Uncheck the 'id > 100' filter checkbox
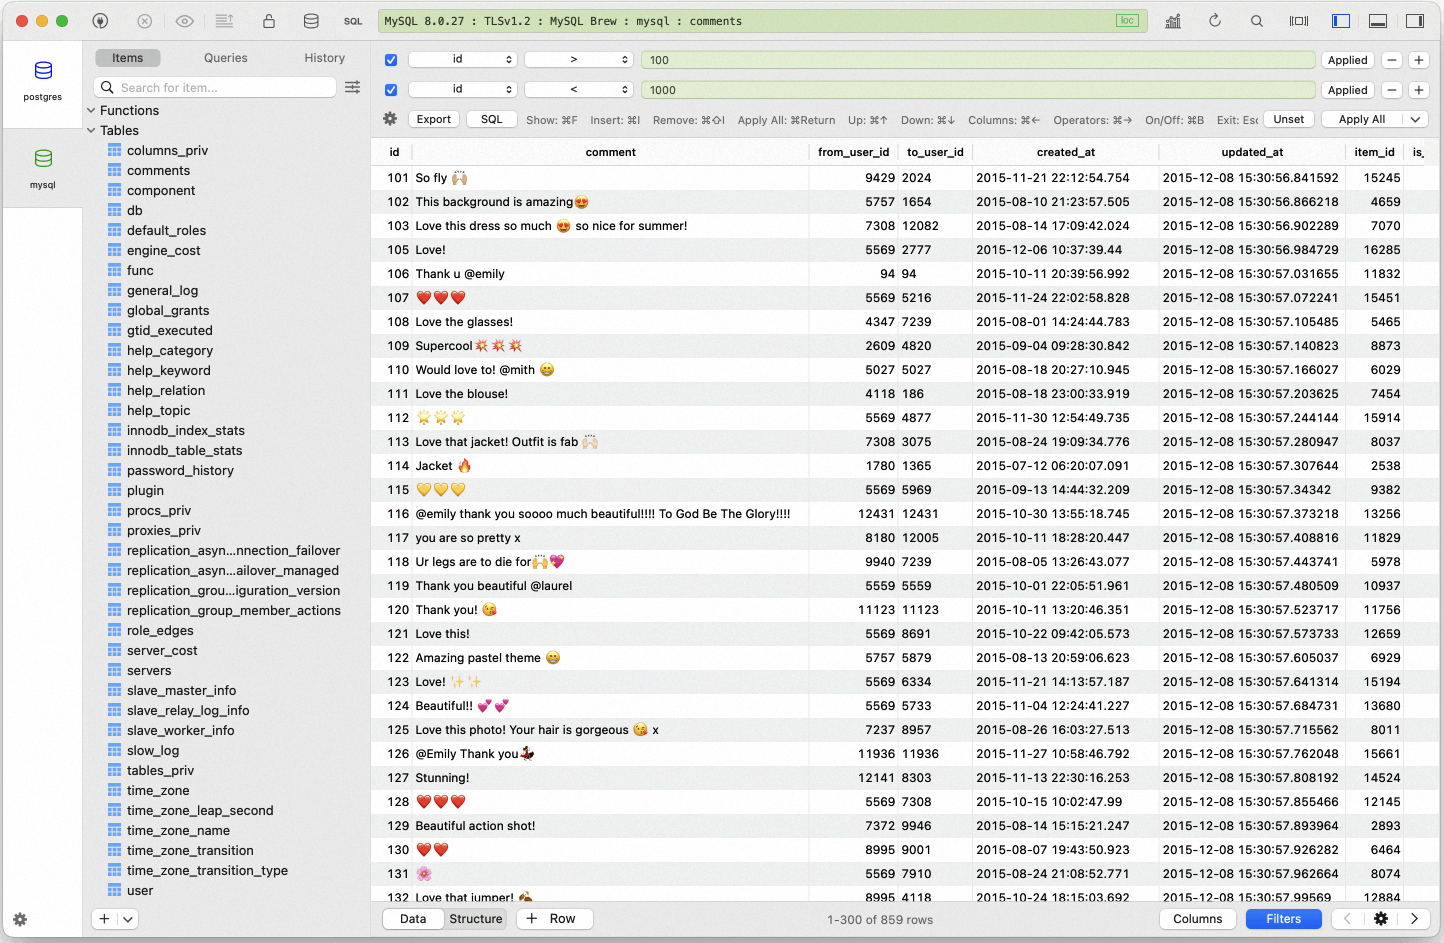1444x943 pixels. point(391,60)
